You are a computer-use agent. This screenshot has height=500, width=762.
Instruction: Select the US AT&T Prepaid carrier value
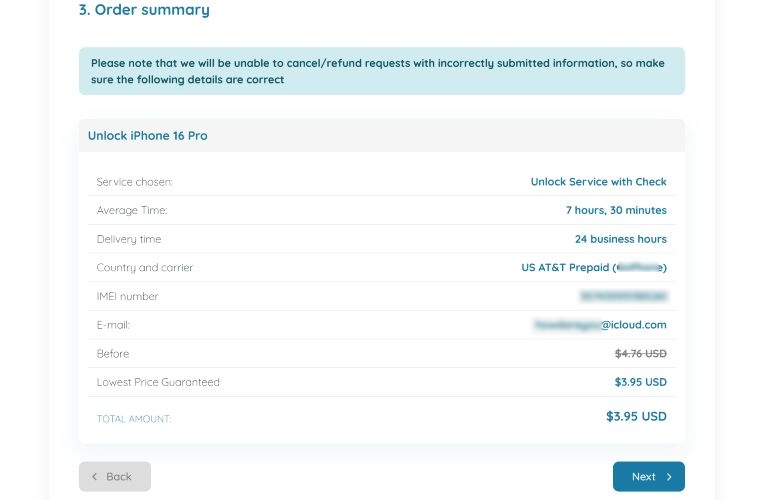(x=593, y=268)
